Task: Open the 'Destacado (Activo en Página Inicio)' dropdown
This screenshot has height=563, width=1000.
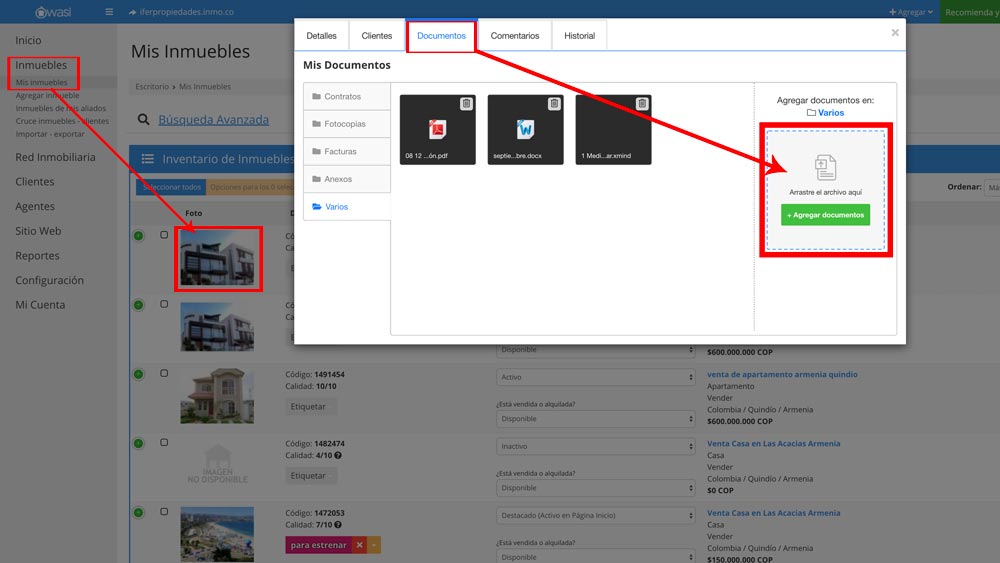Action: [595, 515]
